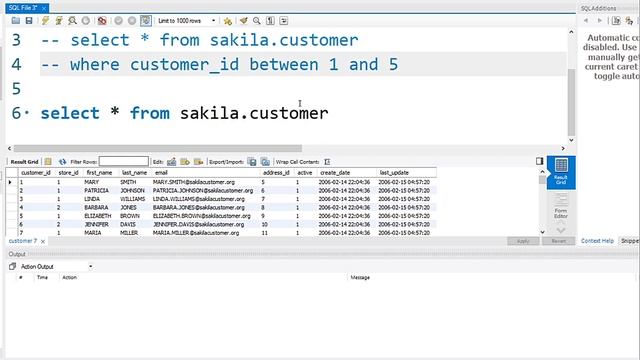640x360 pixels.
Task: Toggle automatic context help icon
Action: pyautogui.click(x=616, y=20)
